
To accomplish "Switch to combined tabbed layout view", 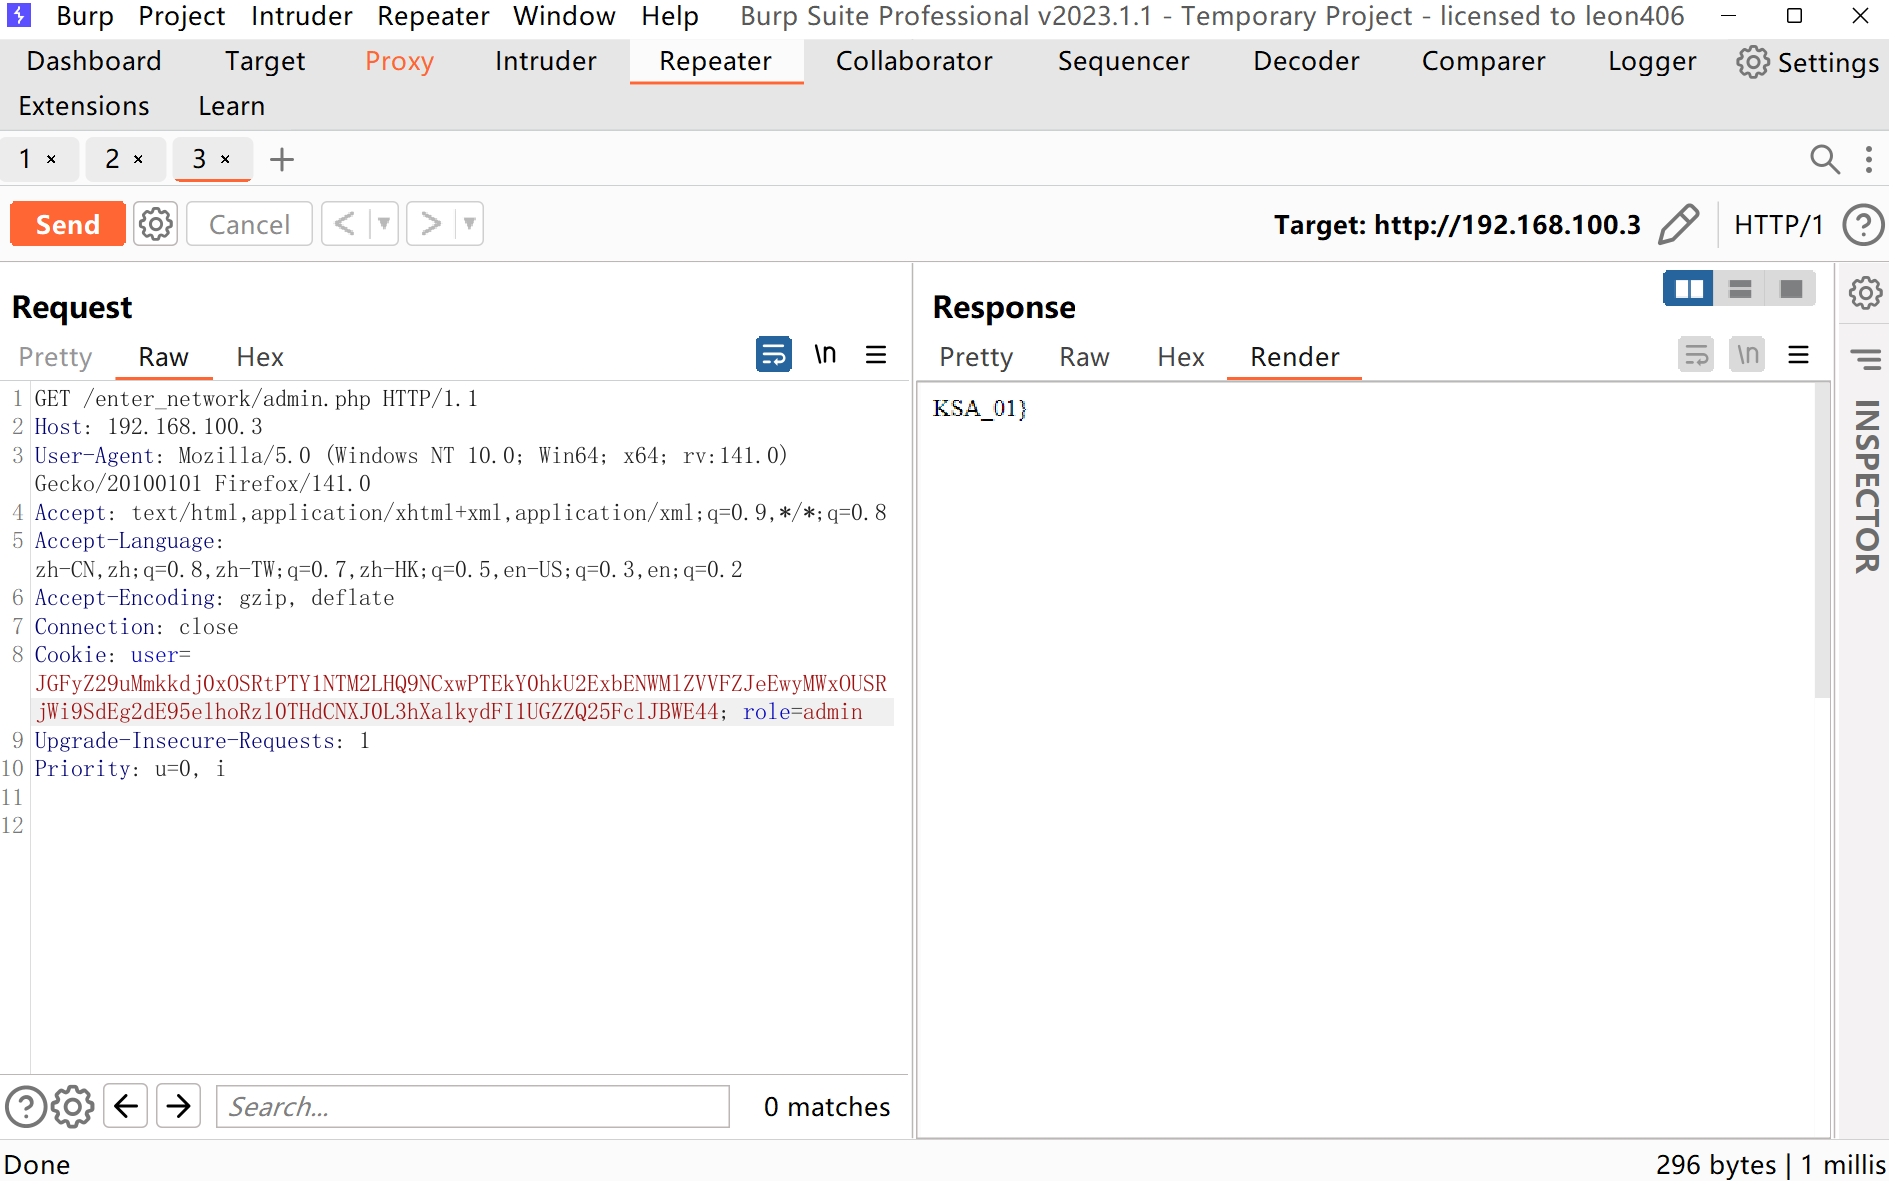I will 1791,289.
